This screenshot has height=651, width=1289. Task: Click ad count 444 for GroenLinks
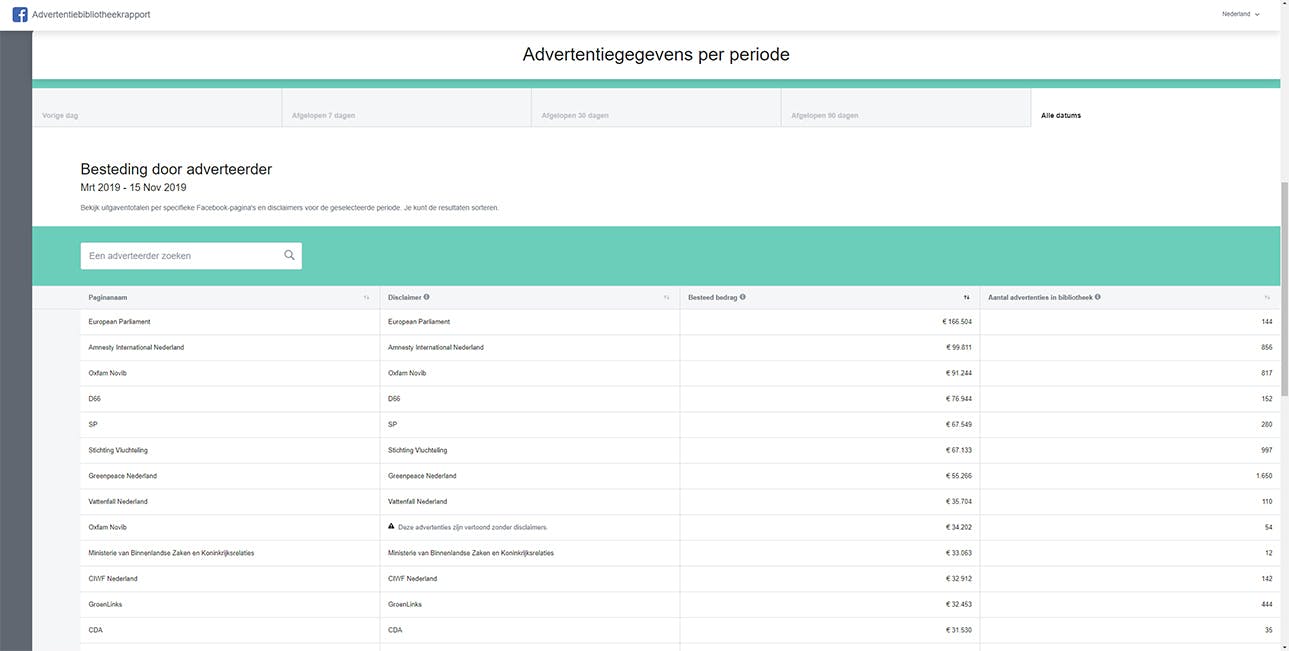point(1267,604)
